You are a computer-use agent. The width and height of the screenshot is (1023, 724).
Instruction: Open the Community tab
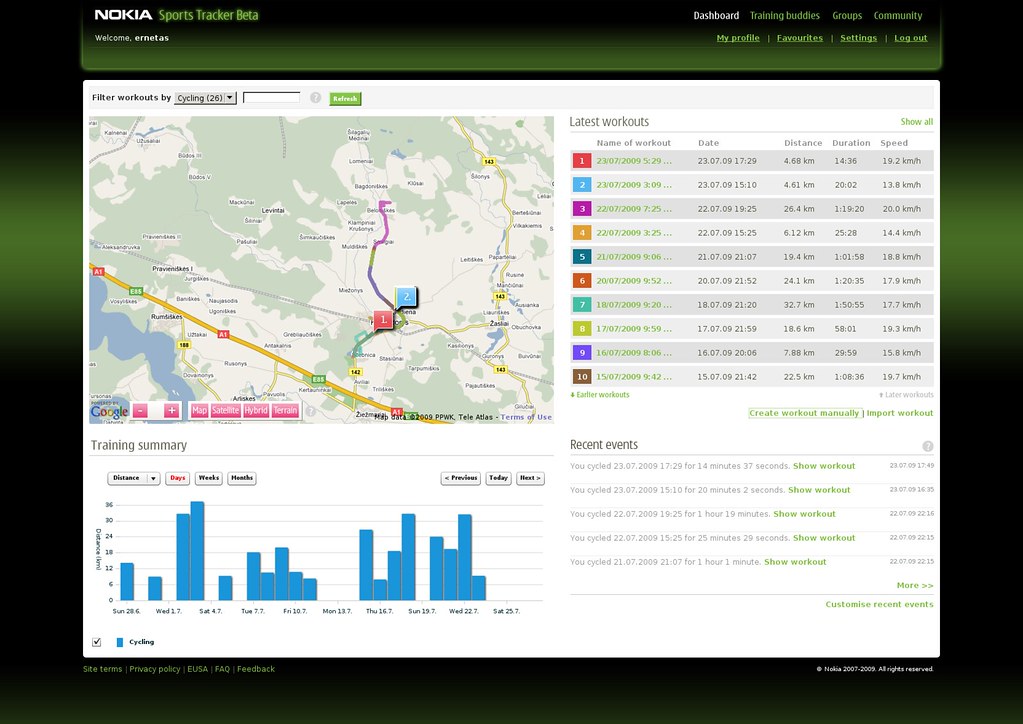click(x=898, y=16)
